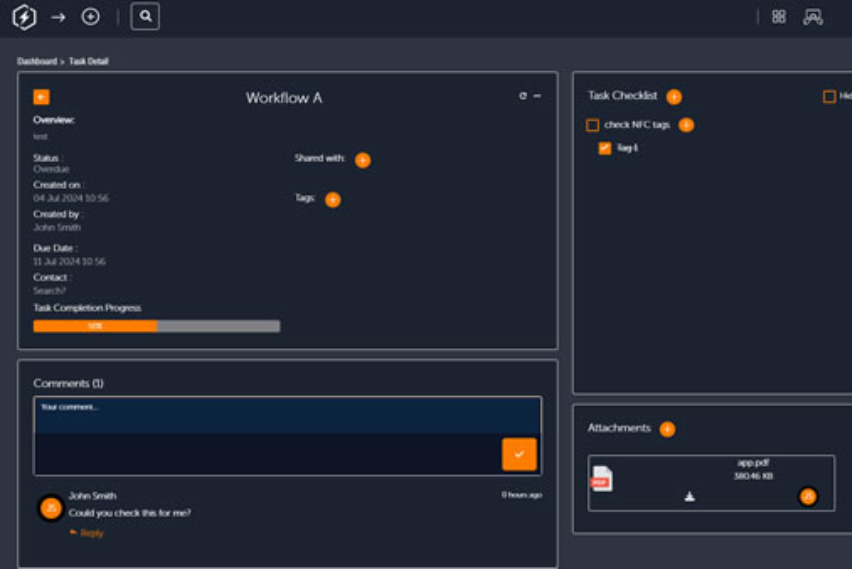The height and width of the screenshot is (569, 852).
Task: Uncheck the checked Tag sub-item checkbox
Action: click(x=604, y=148)
